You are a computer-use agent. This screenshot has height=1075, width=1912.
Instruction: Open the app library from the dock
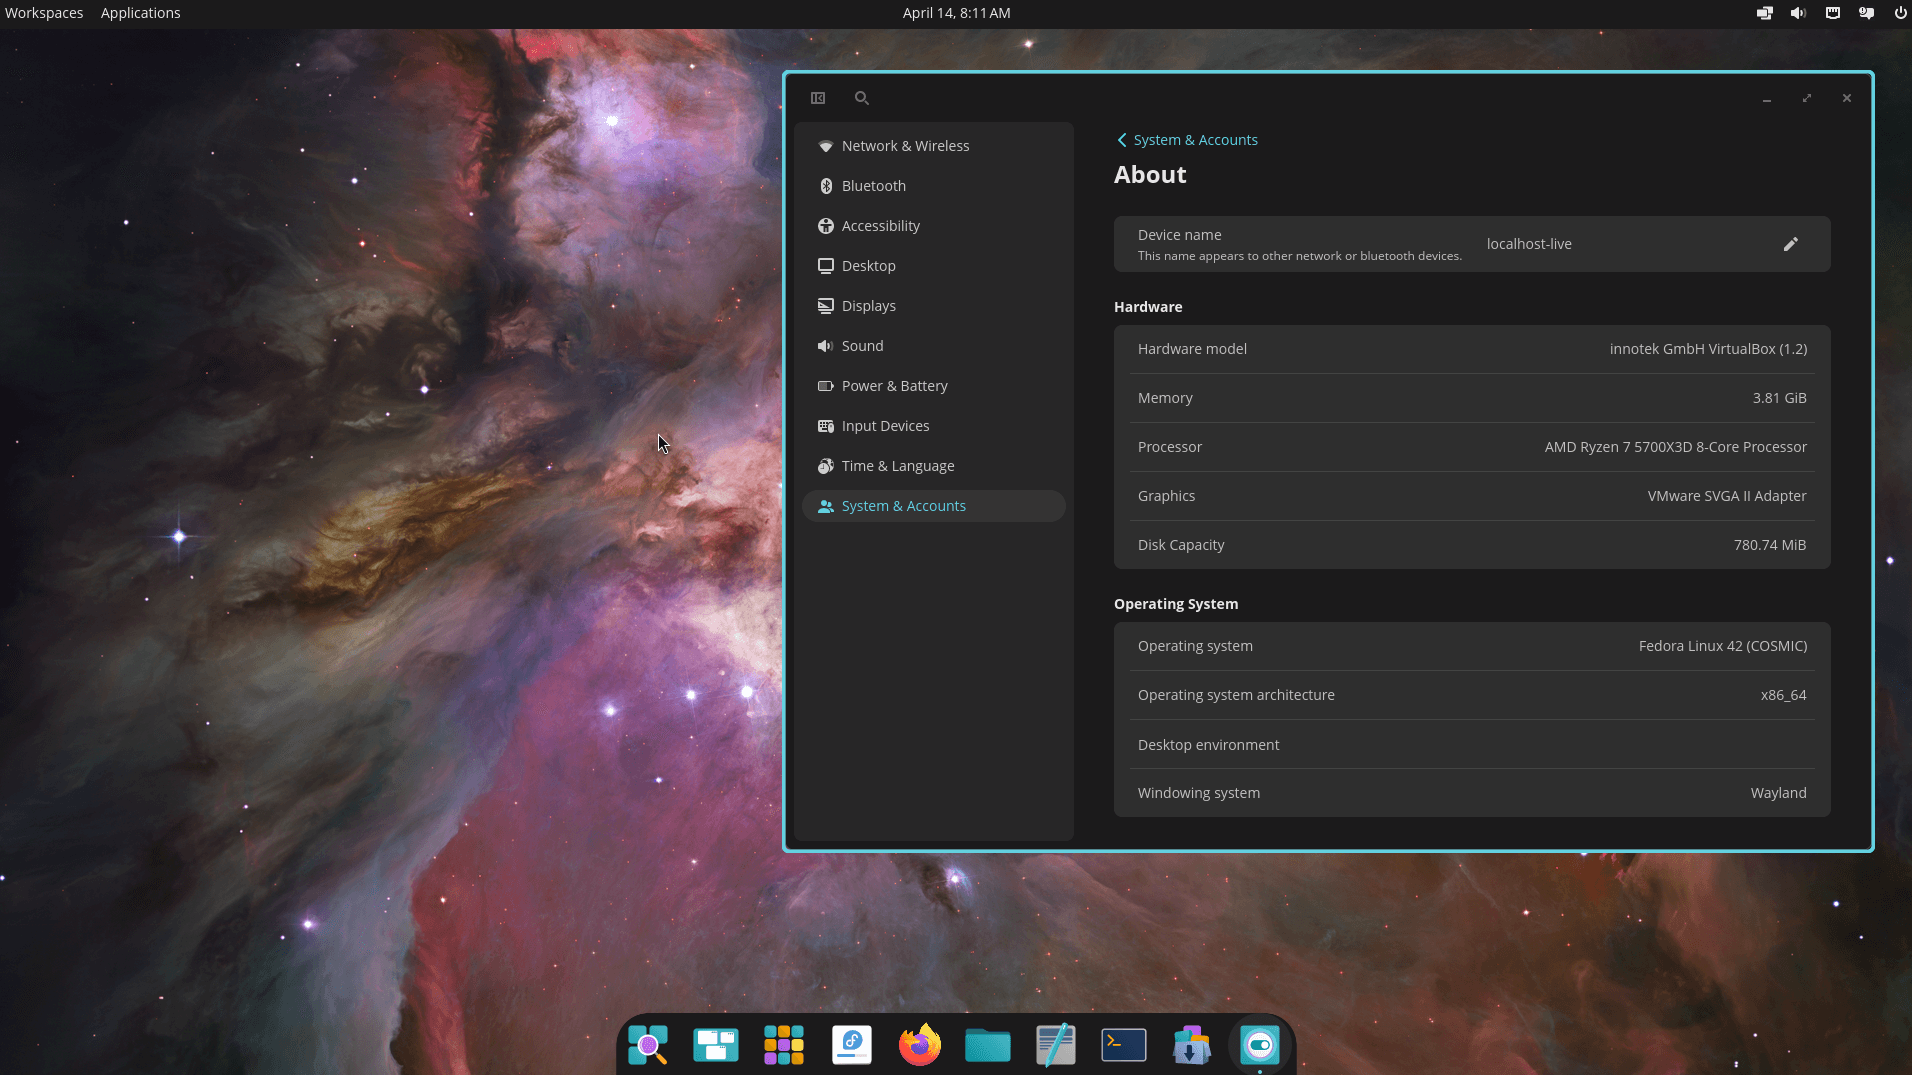click(x=783, y=1044)
